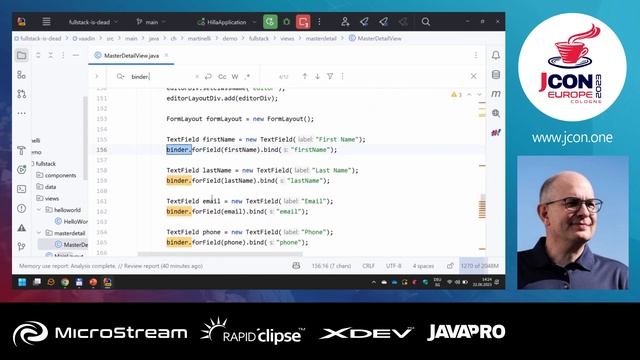The image size is (640, 360).
Task: Expand the replace field chevron
Action: click(97, 76)
